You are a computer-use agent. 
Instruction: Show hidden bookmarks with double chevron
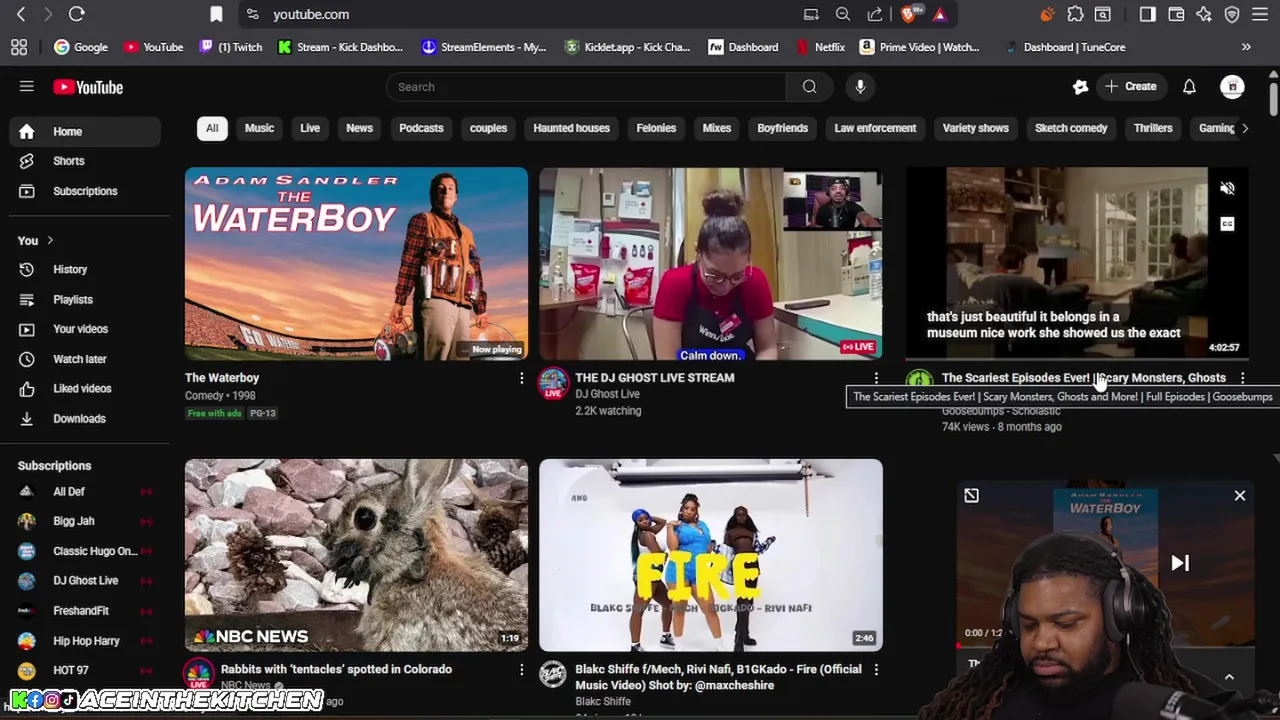pos(1246,47)
